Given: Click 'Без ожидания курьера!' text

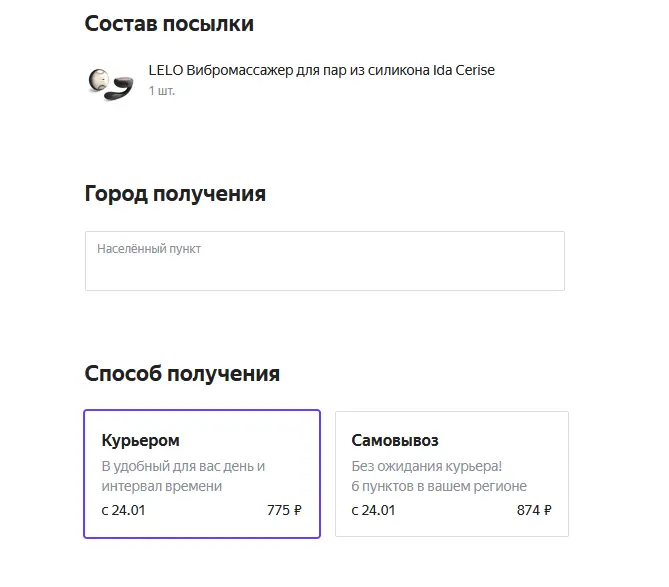Looking at the screenshot, I should [427, 466].
